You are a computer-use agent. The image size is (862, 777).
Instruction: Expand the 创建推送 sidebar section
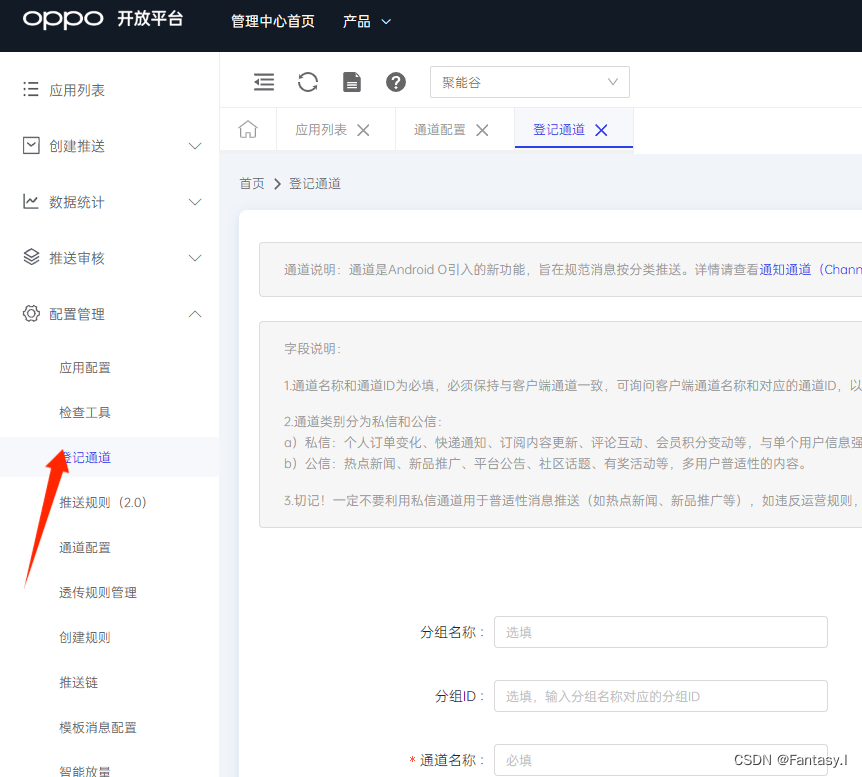(195, 145)
